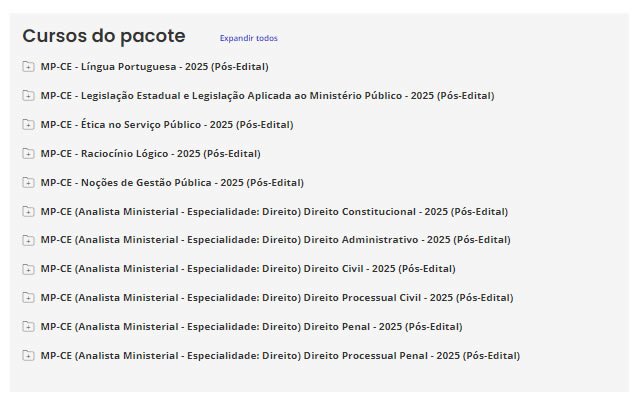Expand Direito Penal plus icon
The height and width of the screenshot is (405, 638).
tap(28, 327)
